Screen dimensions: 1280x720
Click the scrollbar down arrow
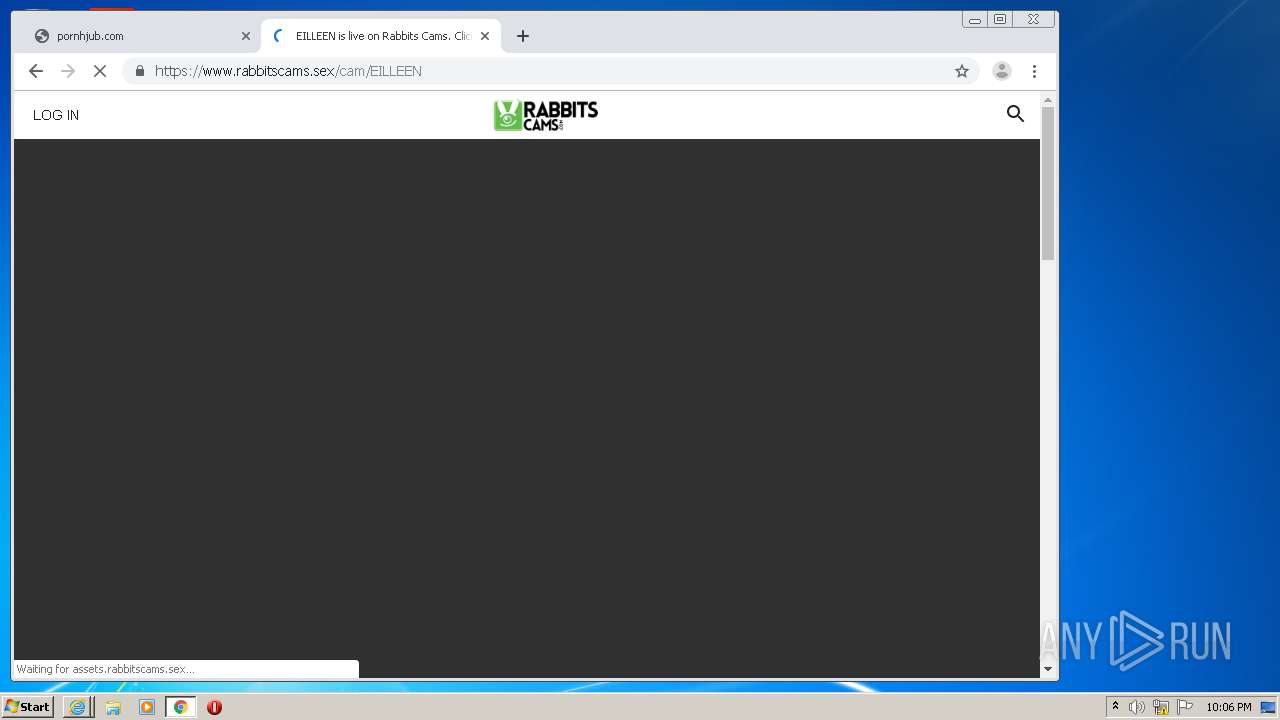[x=1048, y=669]
